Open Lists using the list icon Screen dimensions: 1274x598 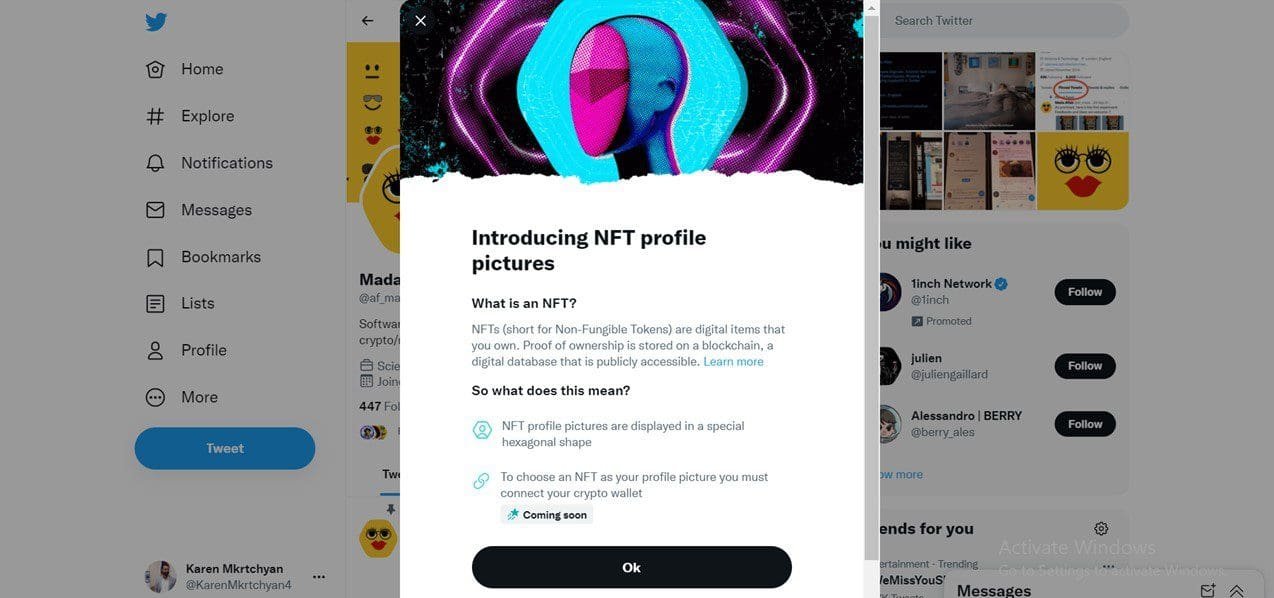point(155,303)
